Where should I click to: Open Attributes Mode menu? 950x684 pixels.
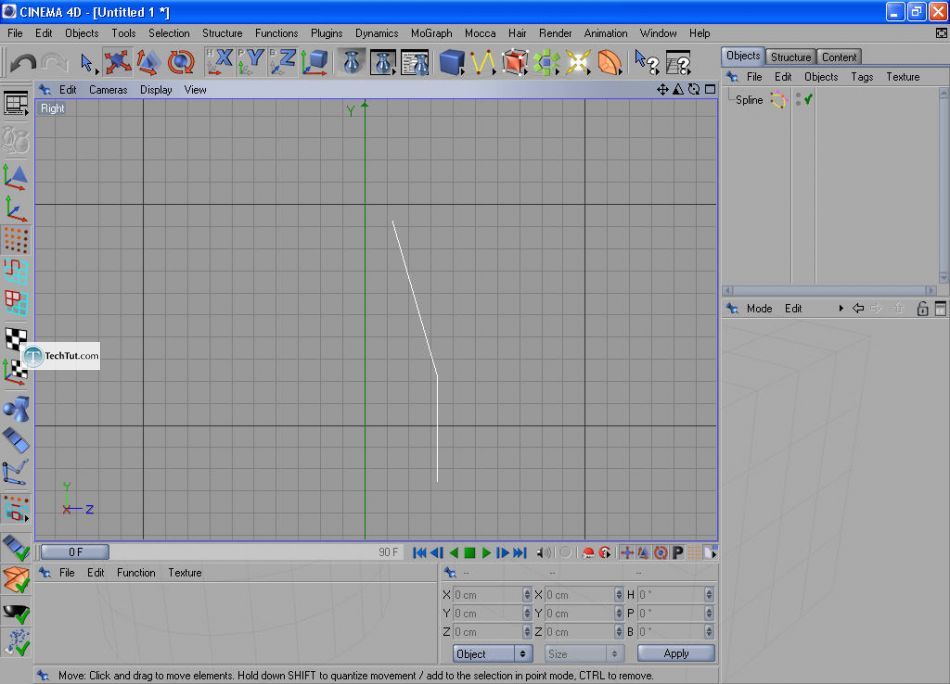click(759, 308)
